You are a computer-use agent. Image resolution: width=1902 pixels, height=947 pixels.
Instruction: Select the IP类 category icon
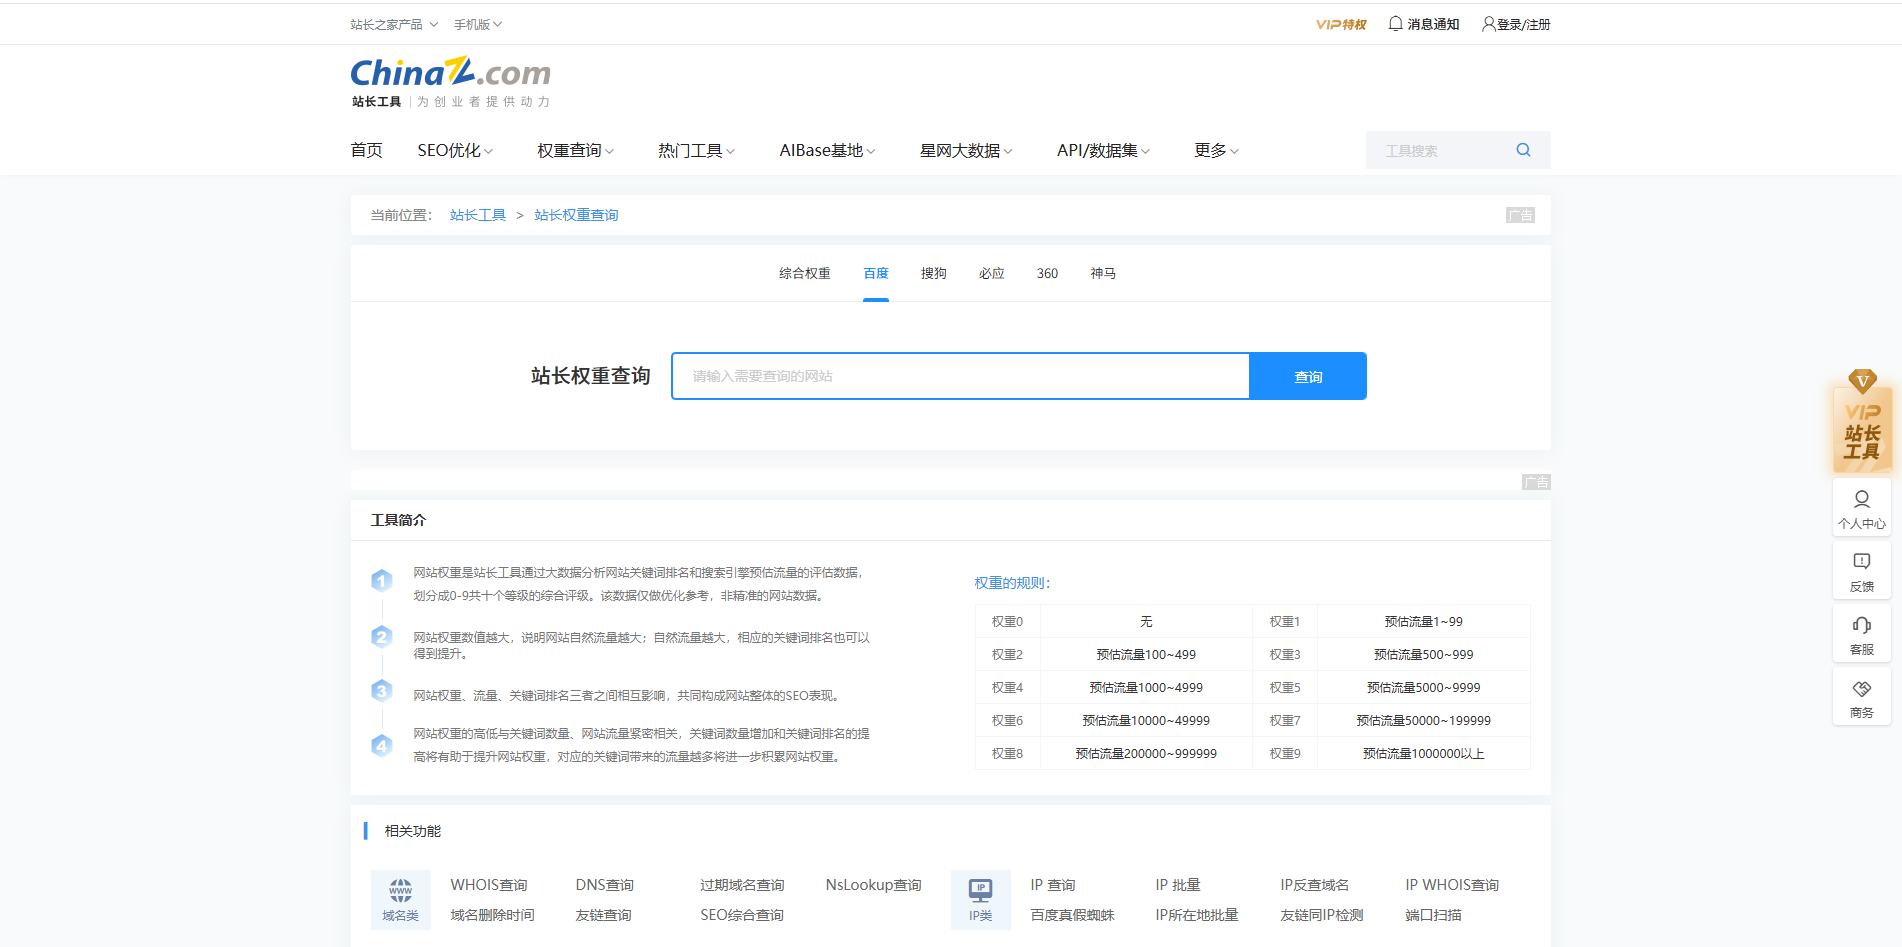tap(980, 898)
